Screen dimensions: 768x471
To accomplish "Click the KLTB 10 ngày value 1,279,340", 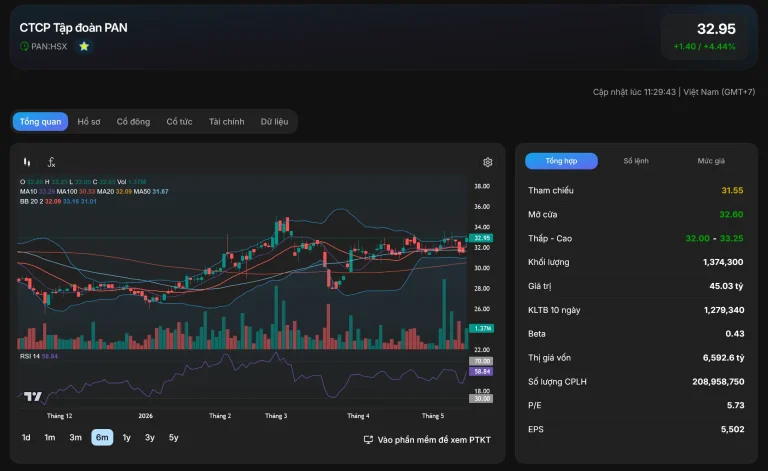I will [x=724, y=310].
